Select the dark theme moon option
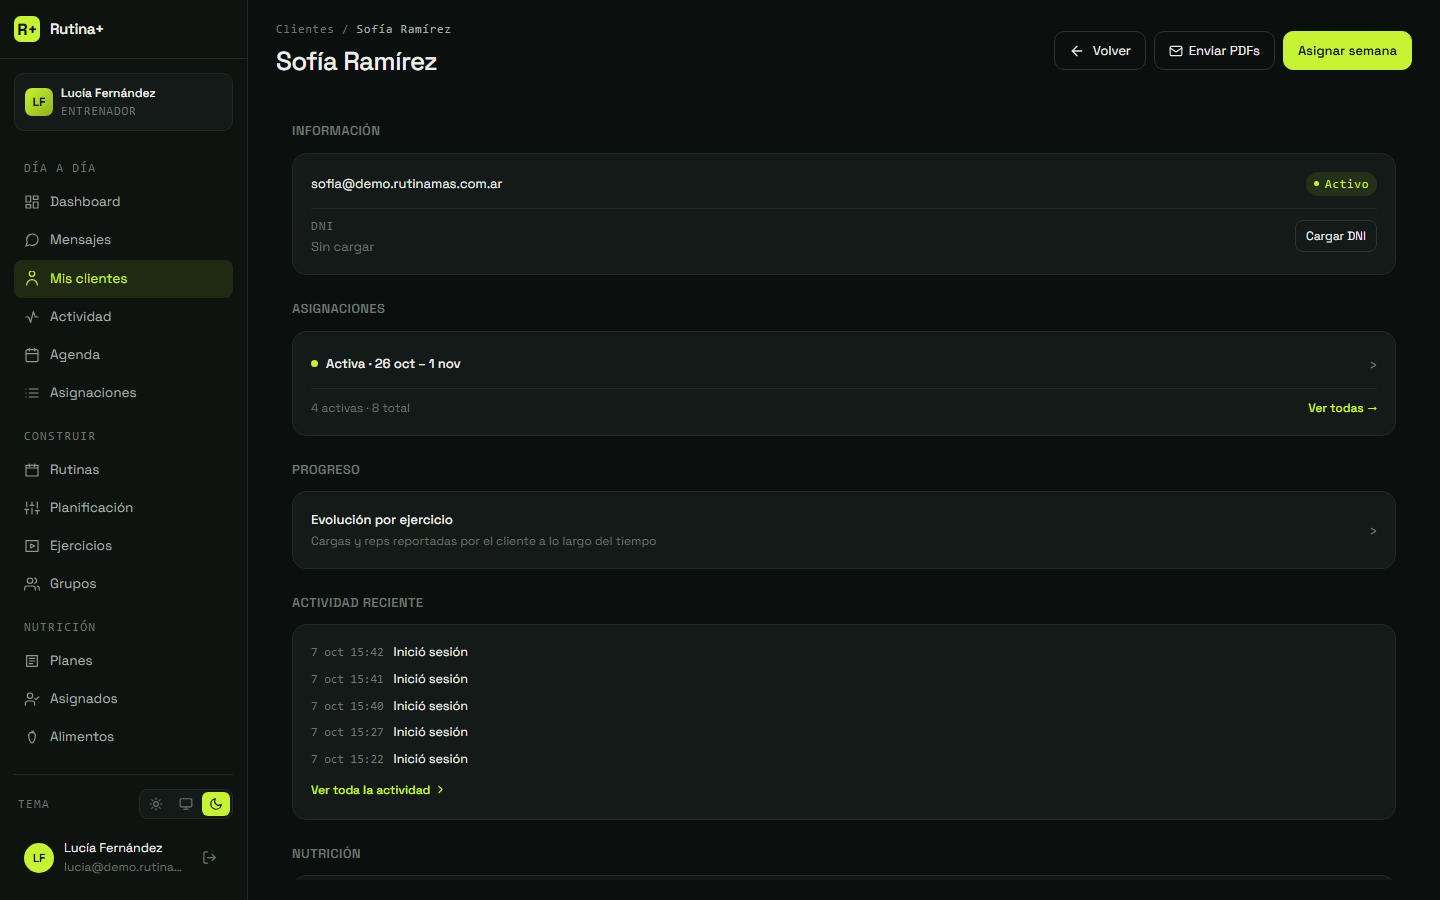 coord(216,804)
